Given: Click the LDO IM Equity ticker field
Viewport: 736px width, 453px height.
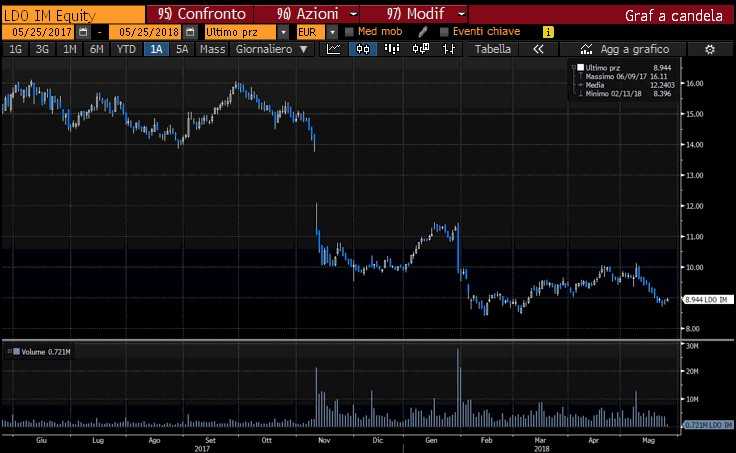Looking at the screenshot, I should 73,15.
